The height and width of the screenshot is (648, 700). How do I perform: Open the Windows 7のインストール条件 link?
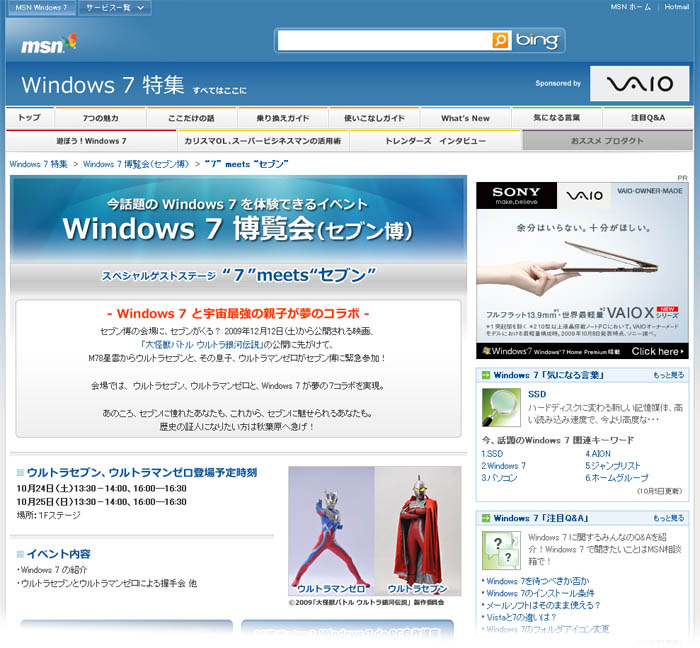(540, 593)
